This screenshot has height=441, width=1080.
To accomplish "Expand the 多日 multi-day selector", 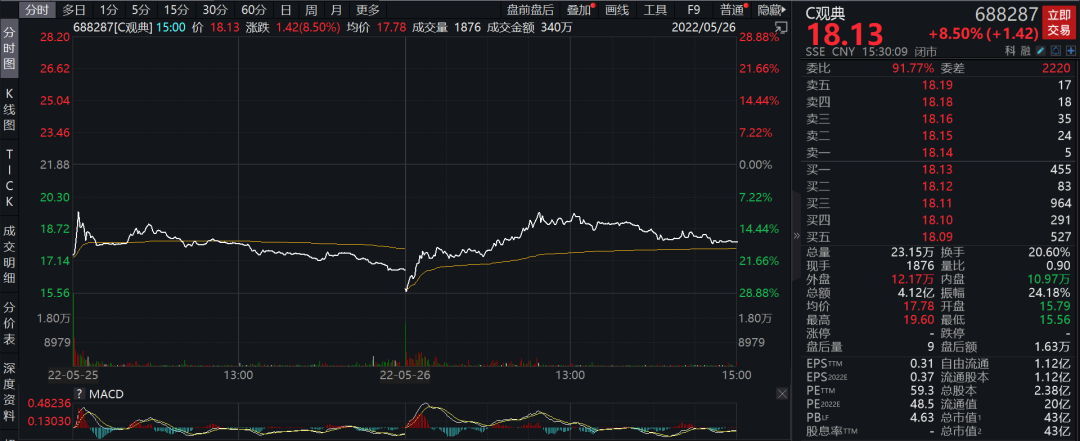I will pos(74,9).
